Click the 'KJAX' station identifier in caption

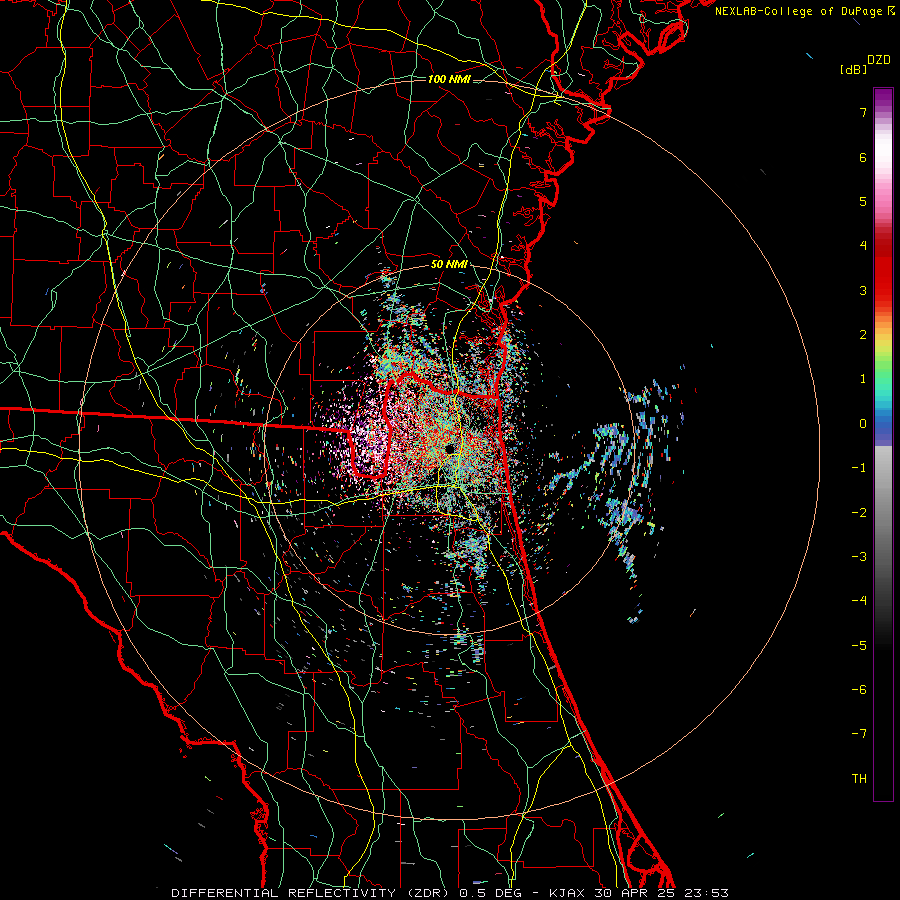click(567, 893)
